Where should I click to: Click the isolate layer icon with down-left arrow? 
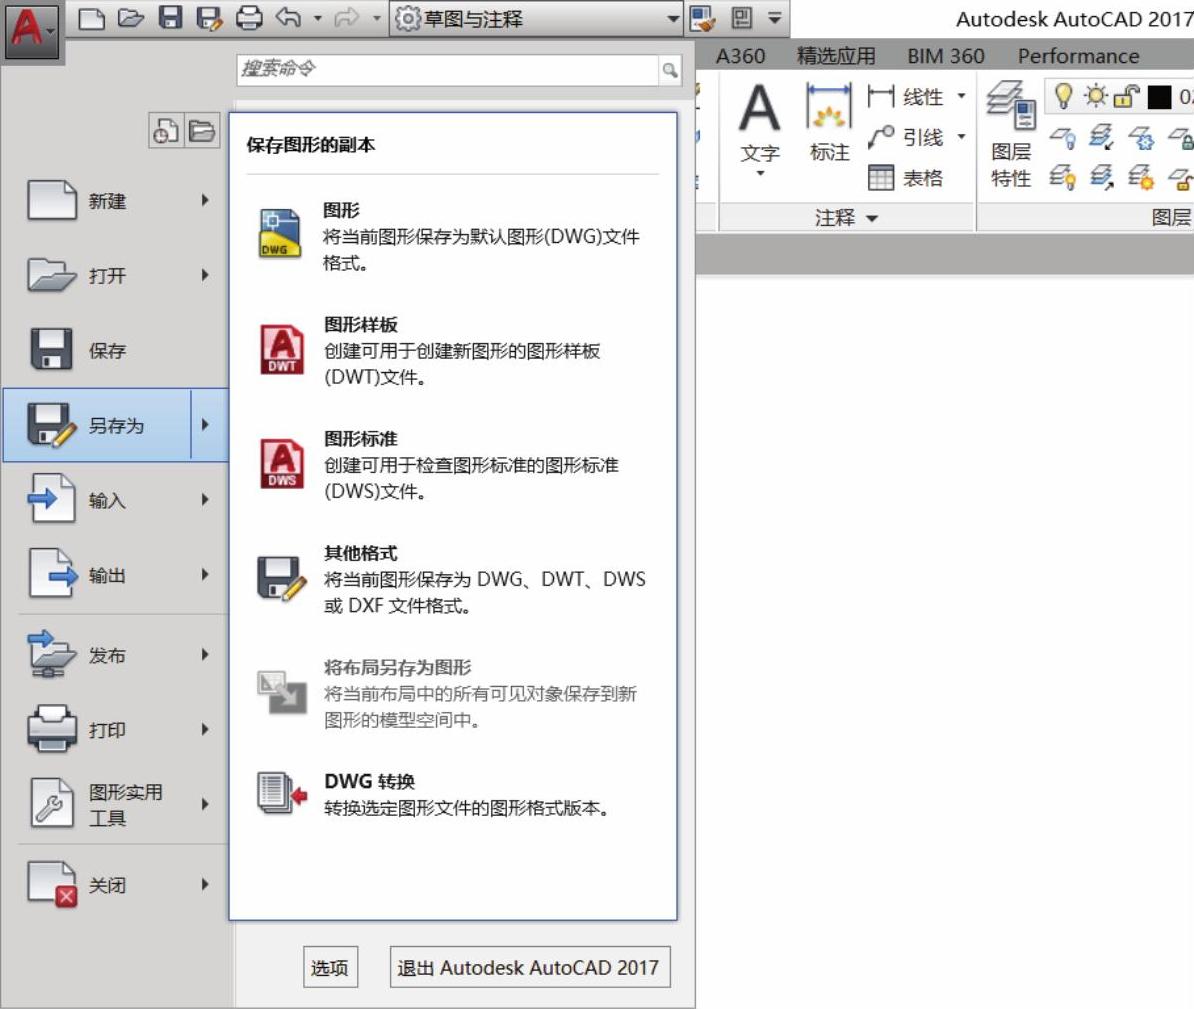pos(1102,138)
